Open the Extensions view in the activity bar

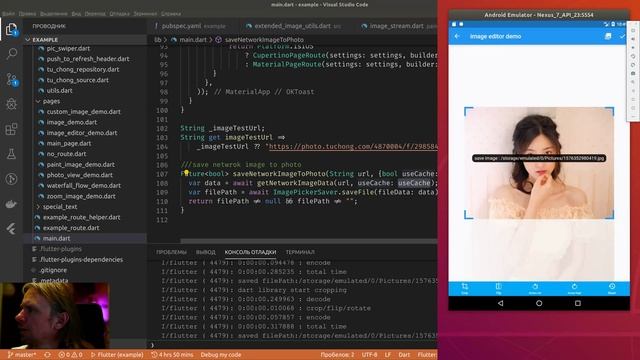pos(11,129)
